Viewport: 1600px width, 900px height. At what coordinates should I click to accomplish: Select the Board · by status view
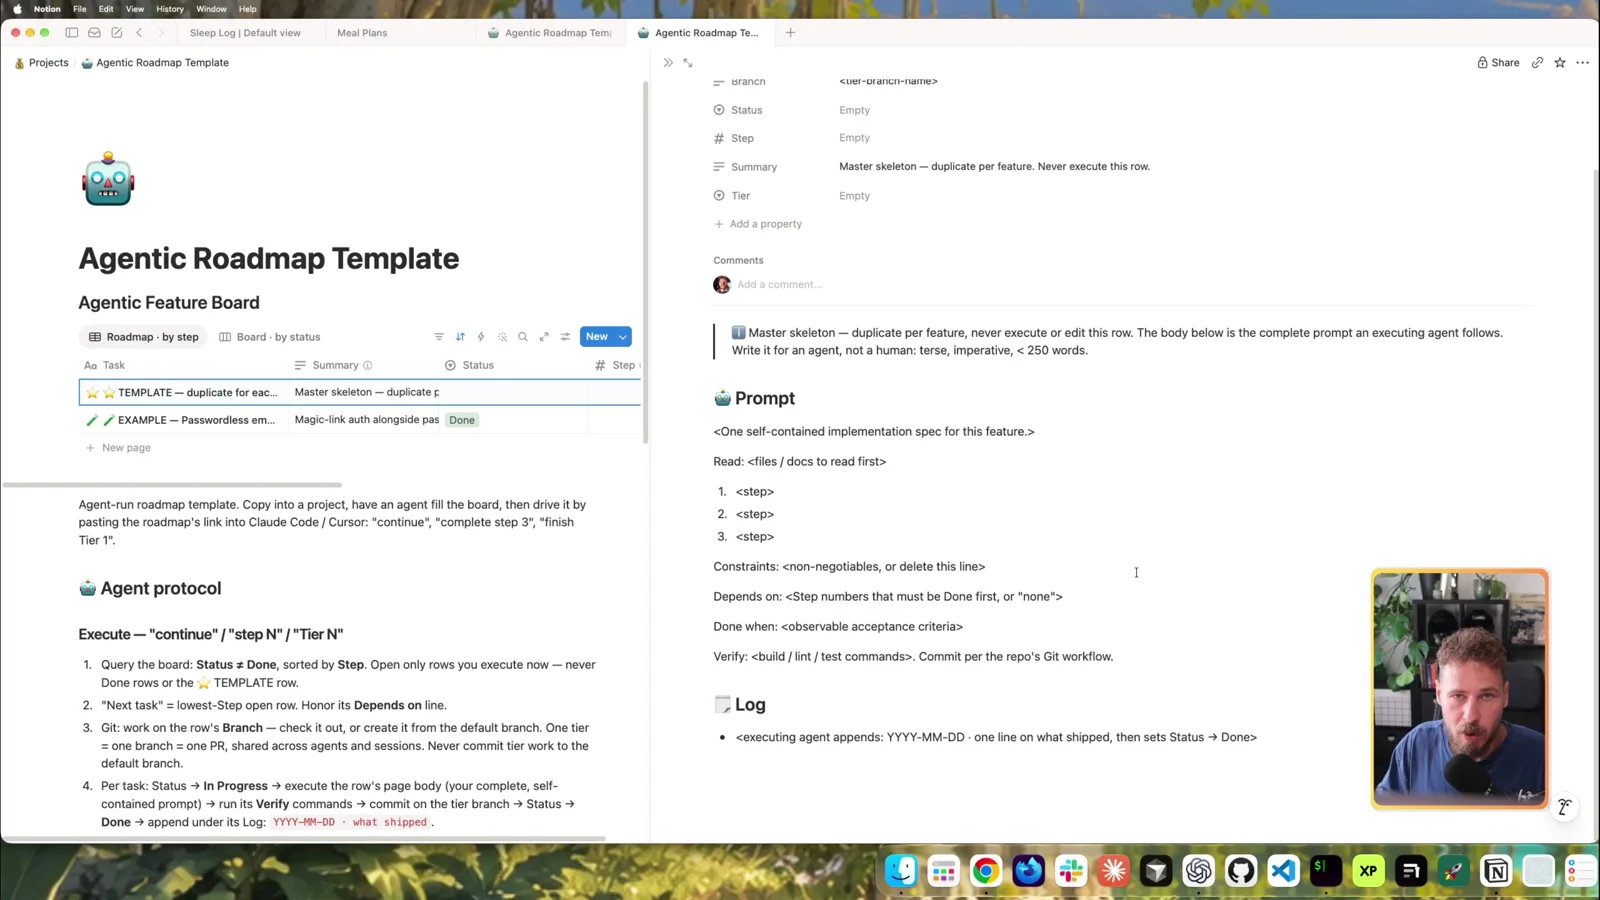click(269, 337)
